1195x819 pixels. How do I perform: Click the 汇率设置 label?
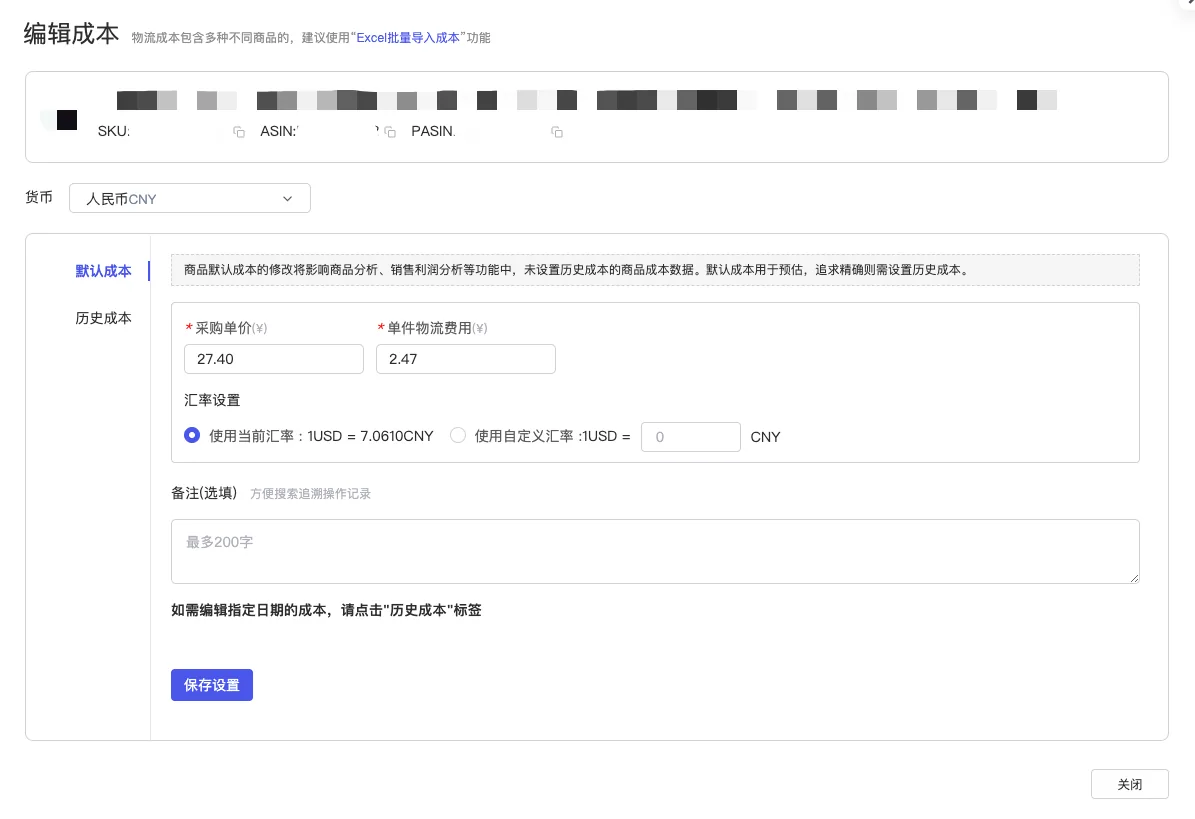(x=212, y=400)
